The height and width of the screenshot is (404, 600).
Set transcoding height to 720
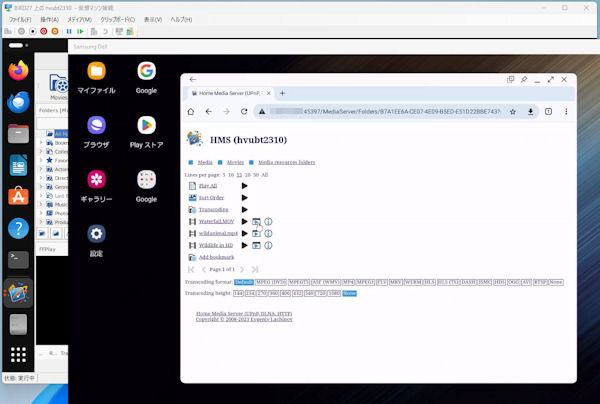coord(321,293)
